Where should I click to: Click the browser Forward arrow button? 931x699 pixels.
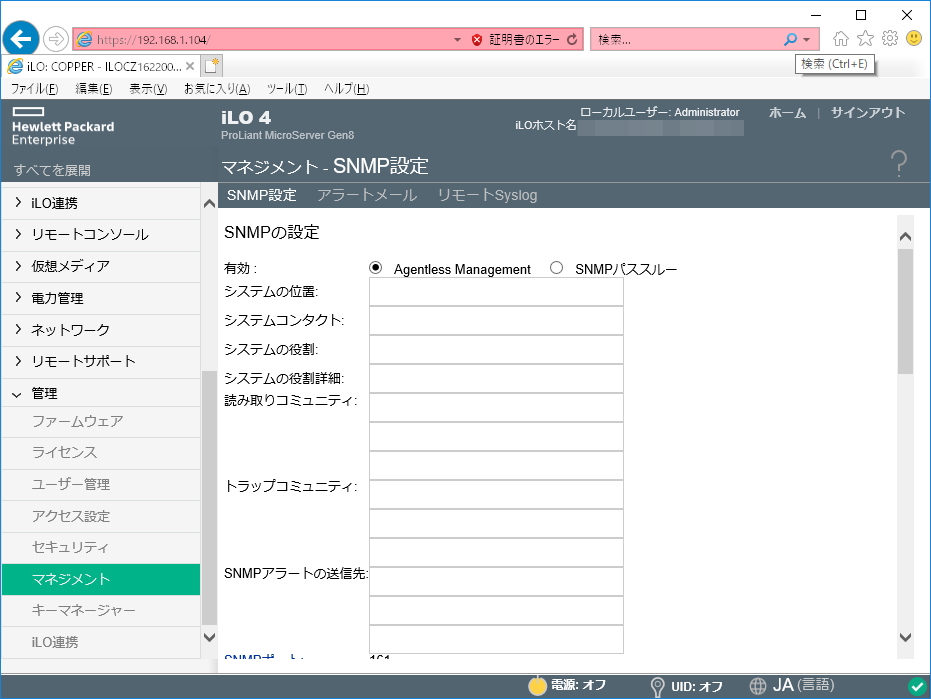tap(56, 39)
